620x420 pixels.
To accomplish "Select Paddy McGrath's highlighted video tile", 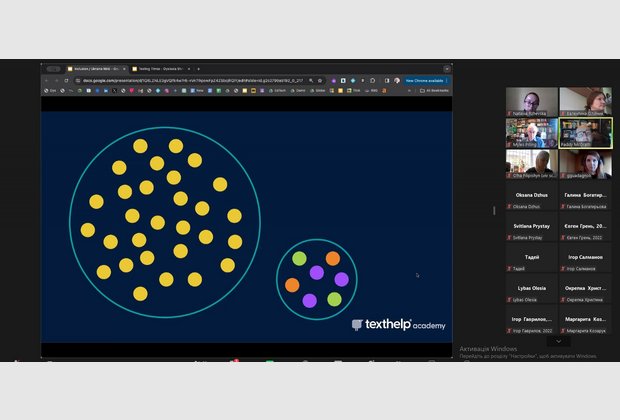I will pos(585,133).
